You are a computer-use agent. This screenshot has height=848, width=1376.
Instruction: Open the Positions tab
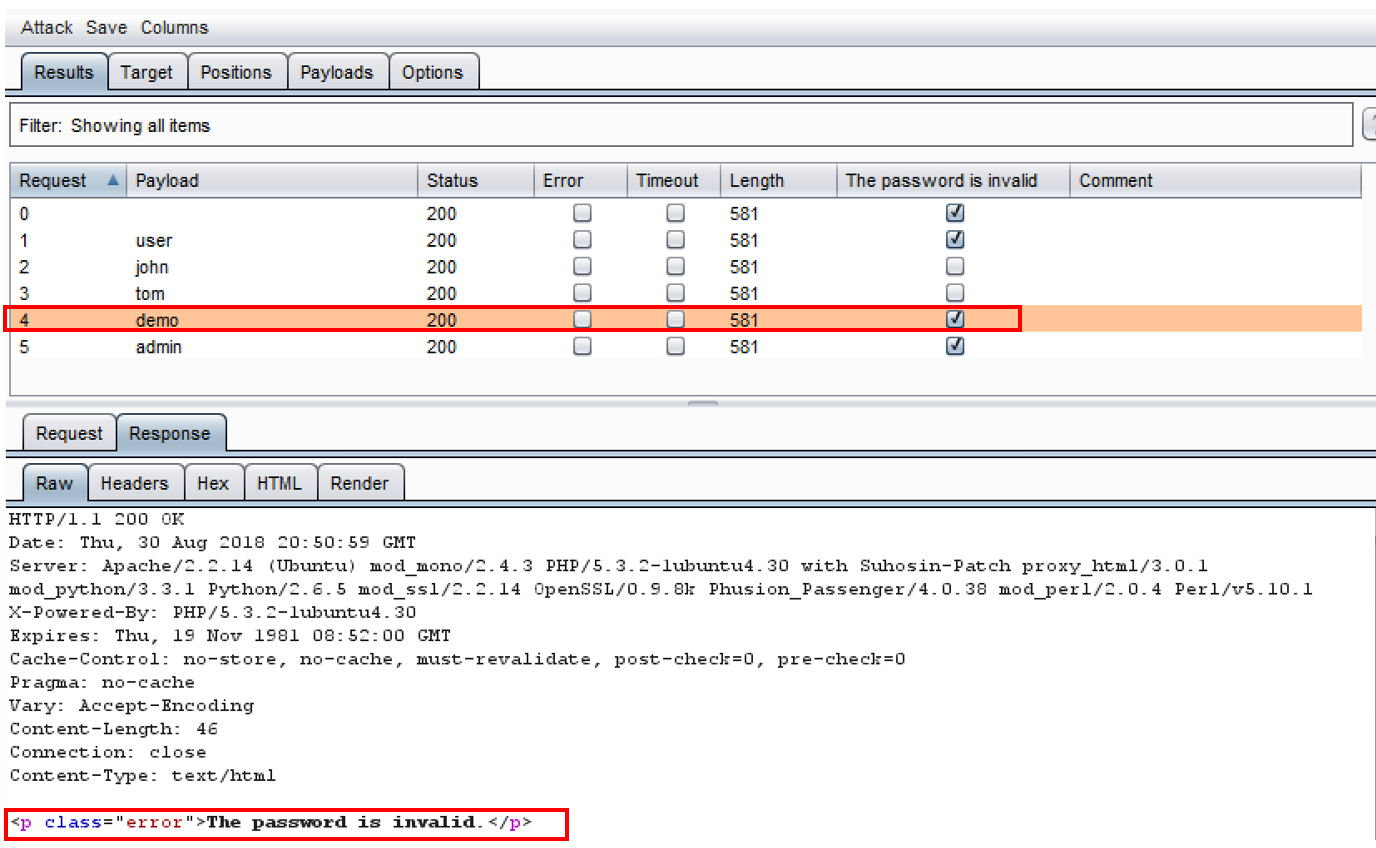coord(236,72)
